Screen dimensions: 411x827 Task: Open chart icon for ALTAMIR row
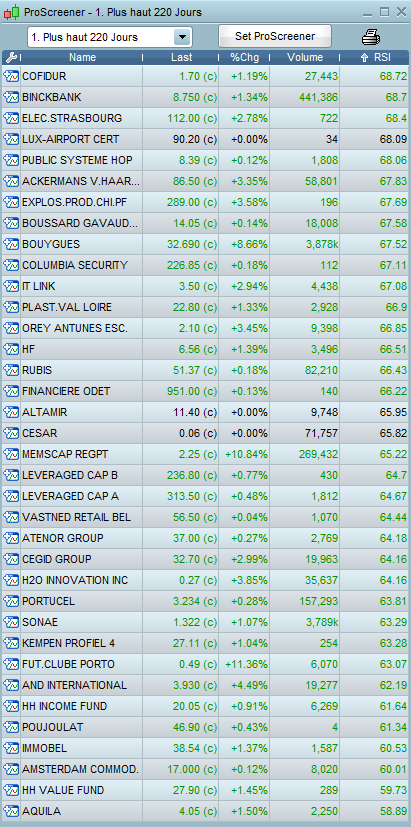click(x=11, y=412)
